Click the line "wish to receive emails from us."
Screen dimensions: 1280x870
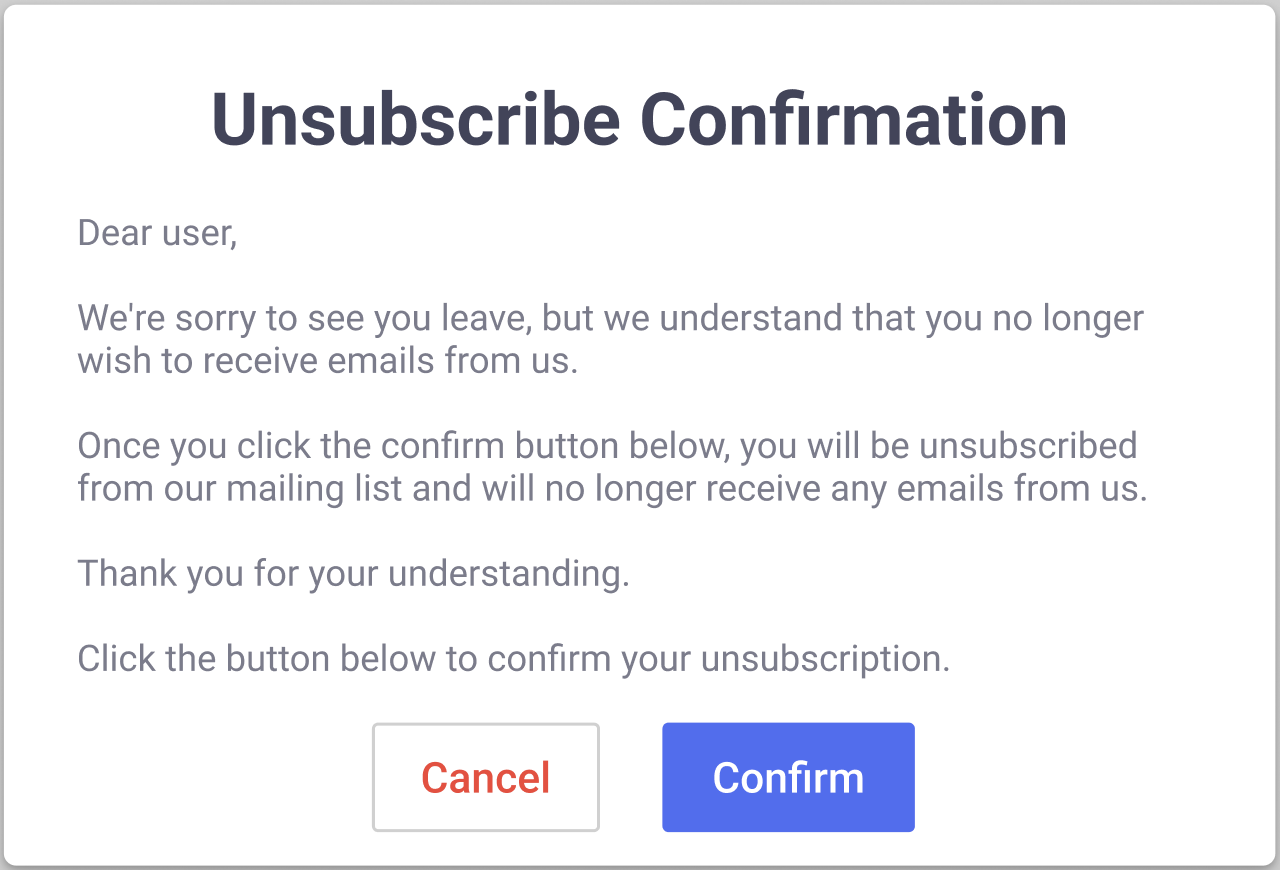328,360
